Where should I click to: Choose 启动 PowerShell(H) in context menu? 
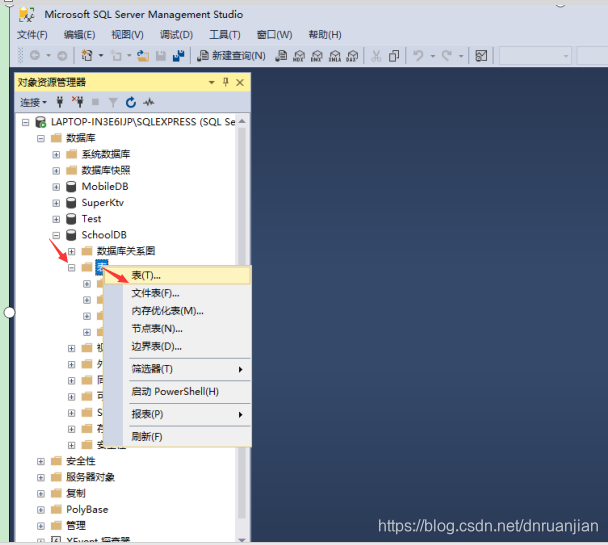coord(178,392)
